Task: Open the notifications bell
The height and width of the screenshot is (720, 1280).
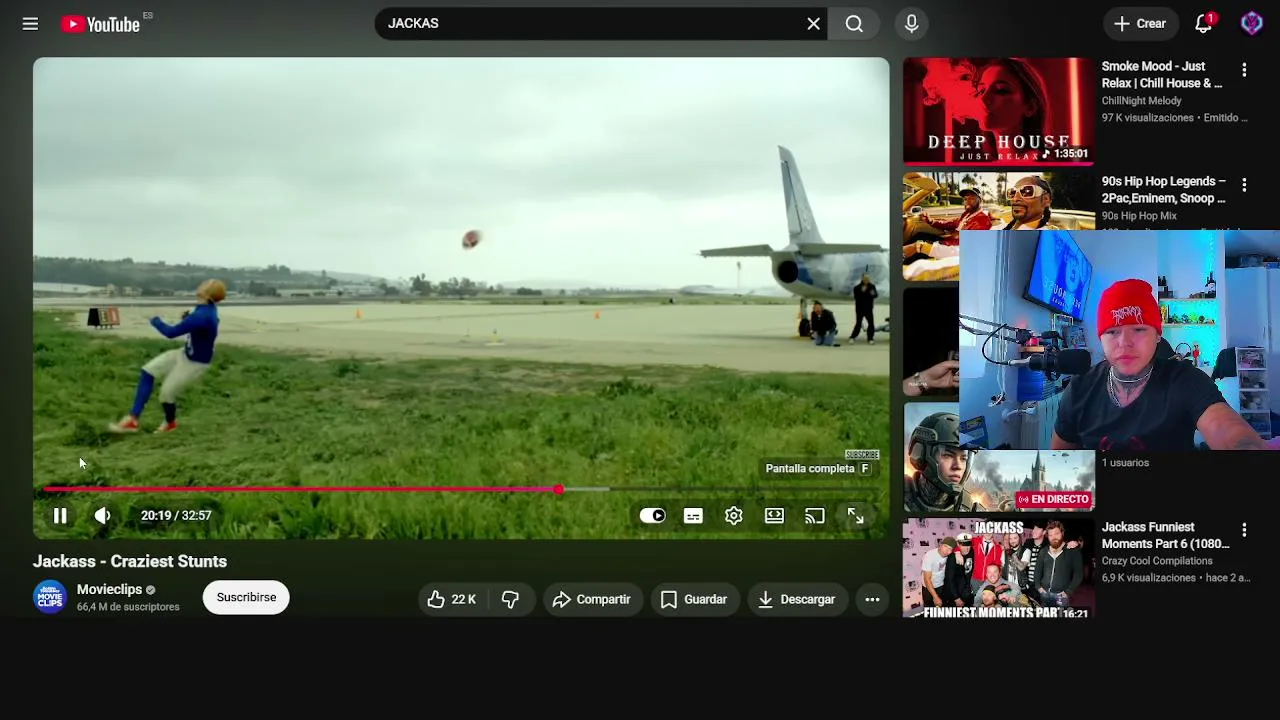Action: [1204, 24]
